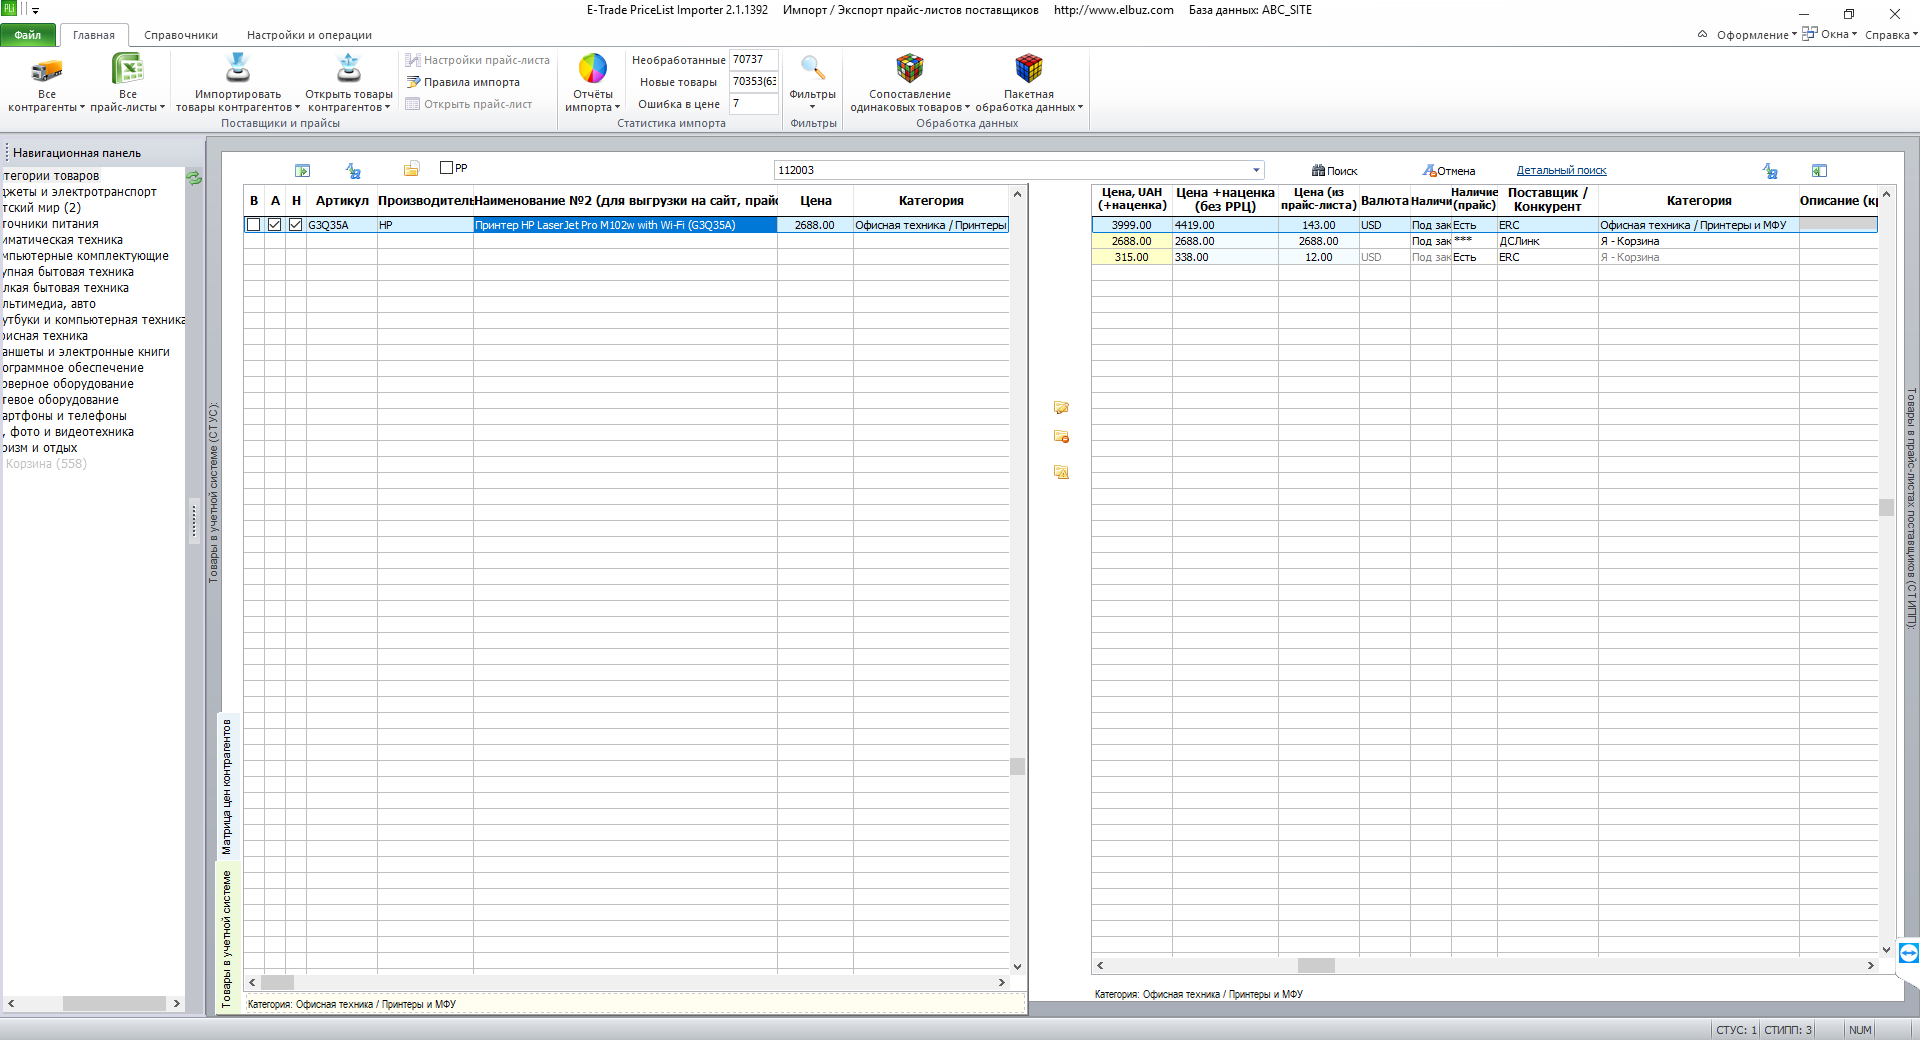
Task: Expand the Справка dropdown
Action: 1891,35
